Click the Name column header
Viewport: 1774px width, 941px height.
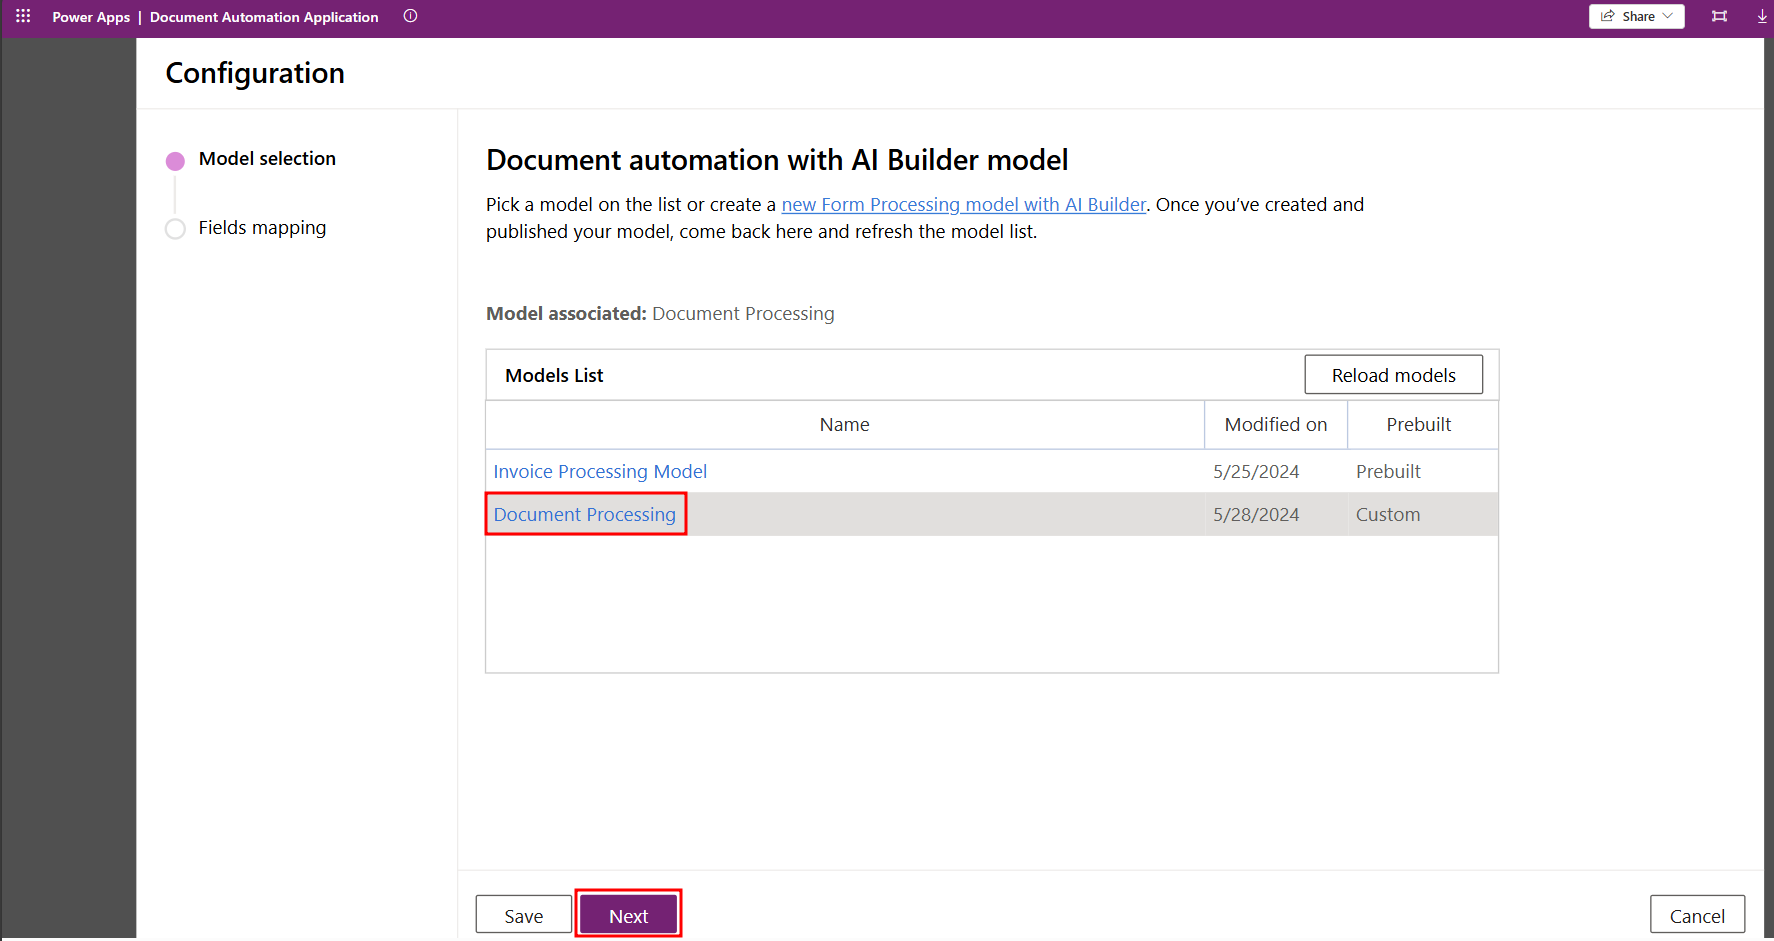[x=844, y=425]
